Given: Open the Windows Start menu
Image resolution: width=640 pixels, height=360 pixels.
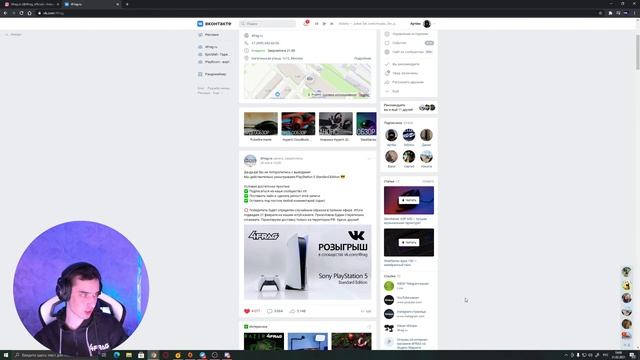Looking at the screenshot, I should click(x=6, y=355).
